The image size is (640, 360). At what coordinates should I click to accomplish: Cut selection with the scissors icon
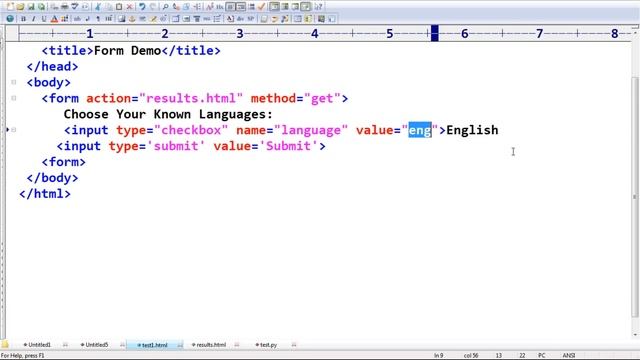(x=98, y=7)
